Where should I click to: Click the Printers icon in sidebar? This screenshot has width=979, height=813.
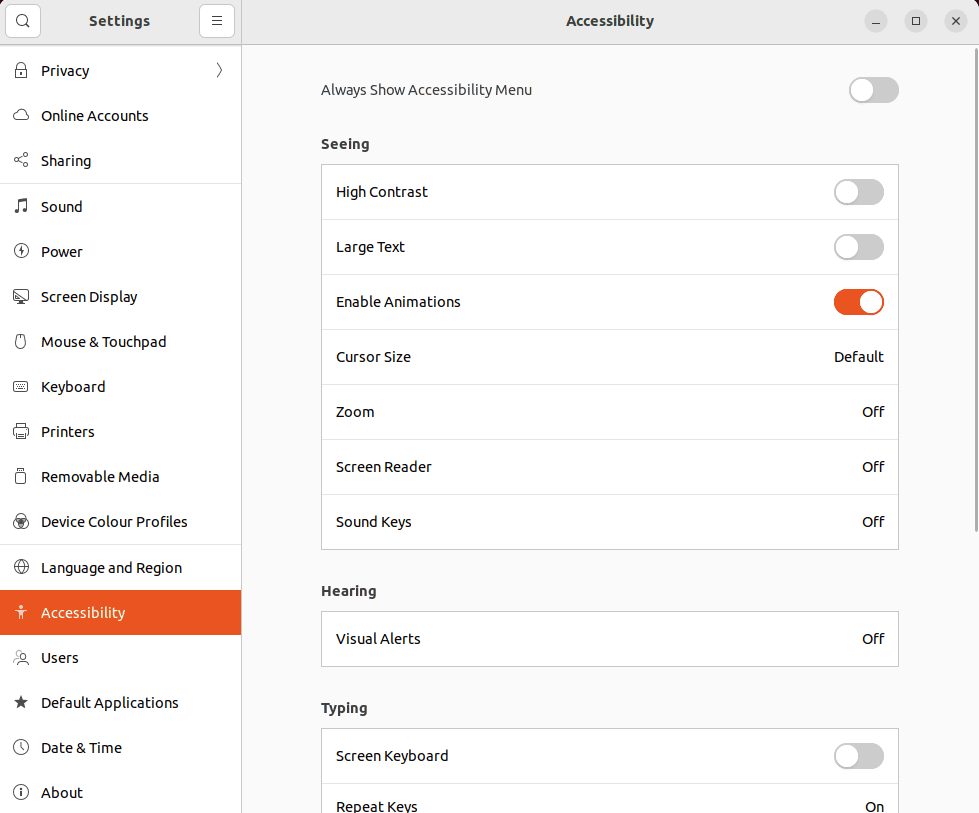(21, 431)
